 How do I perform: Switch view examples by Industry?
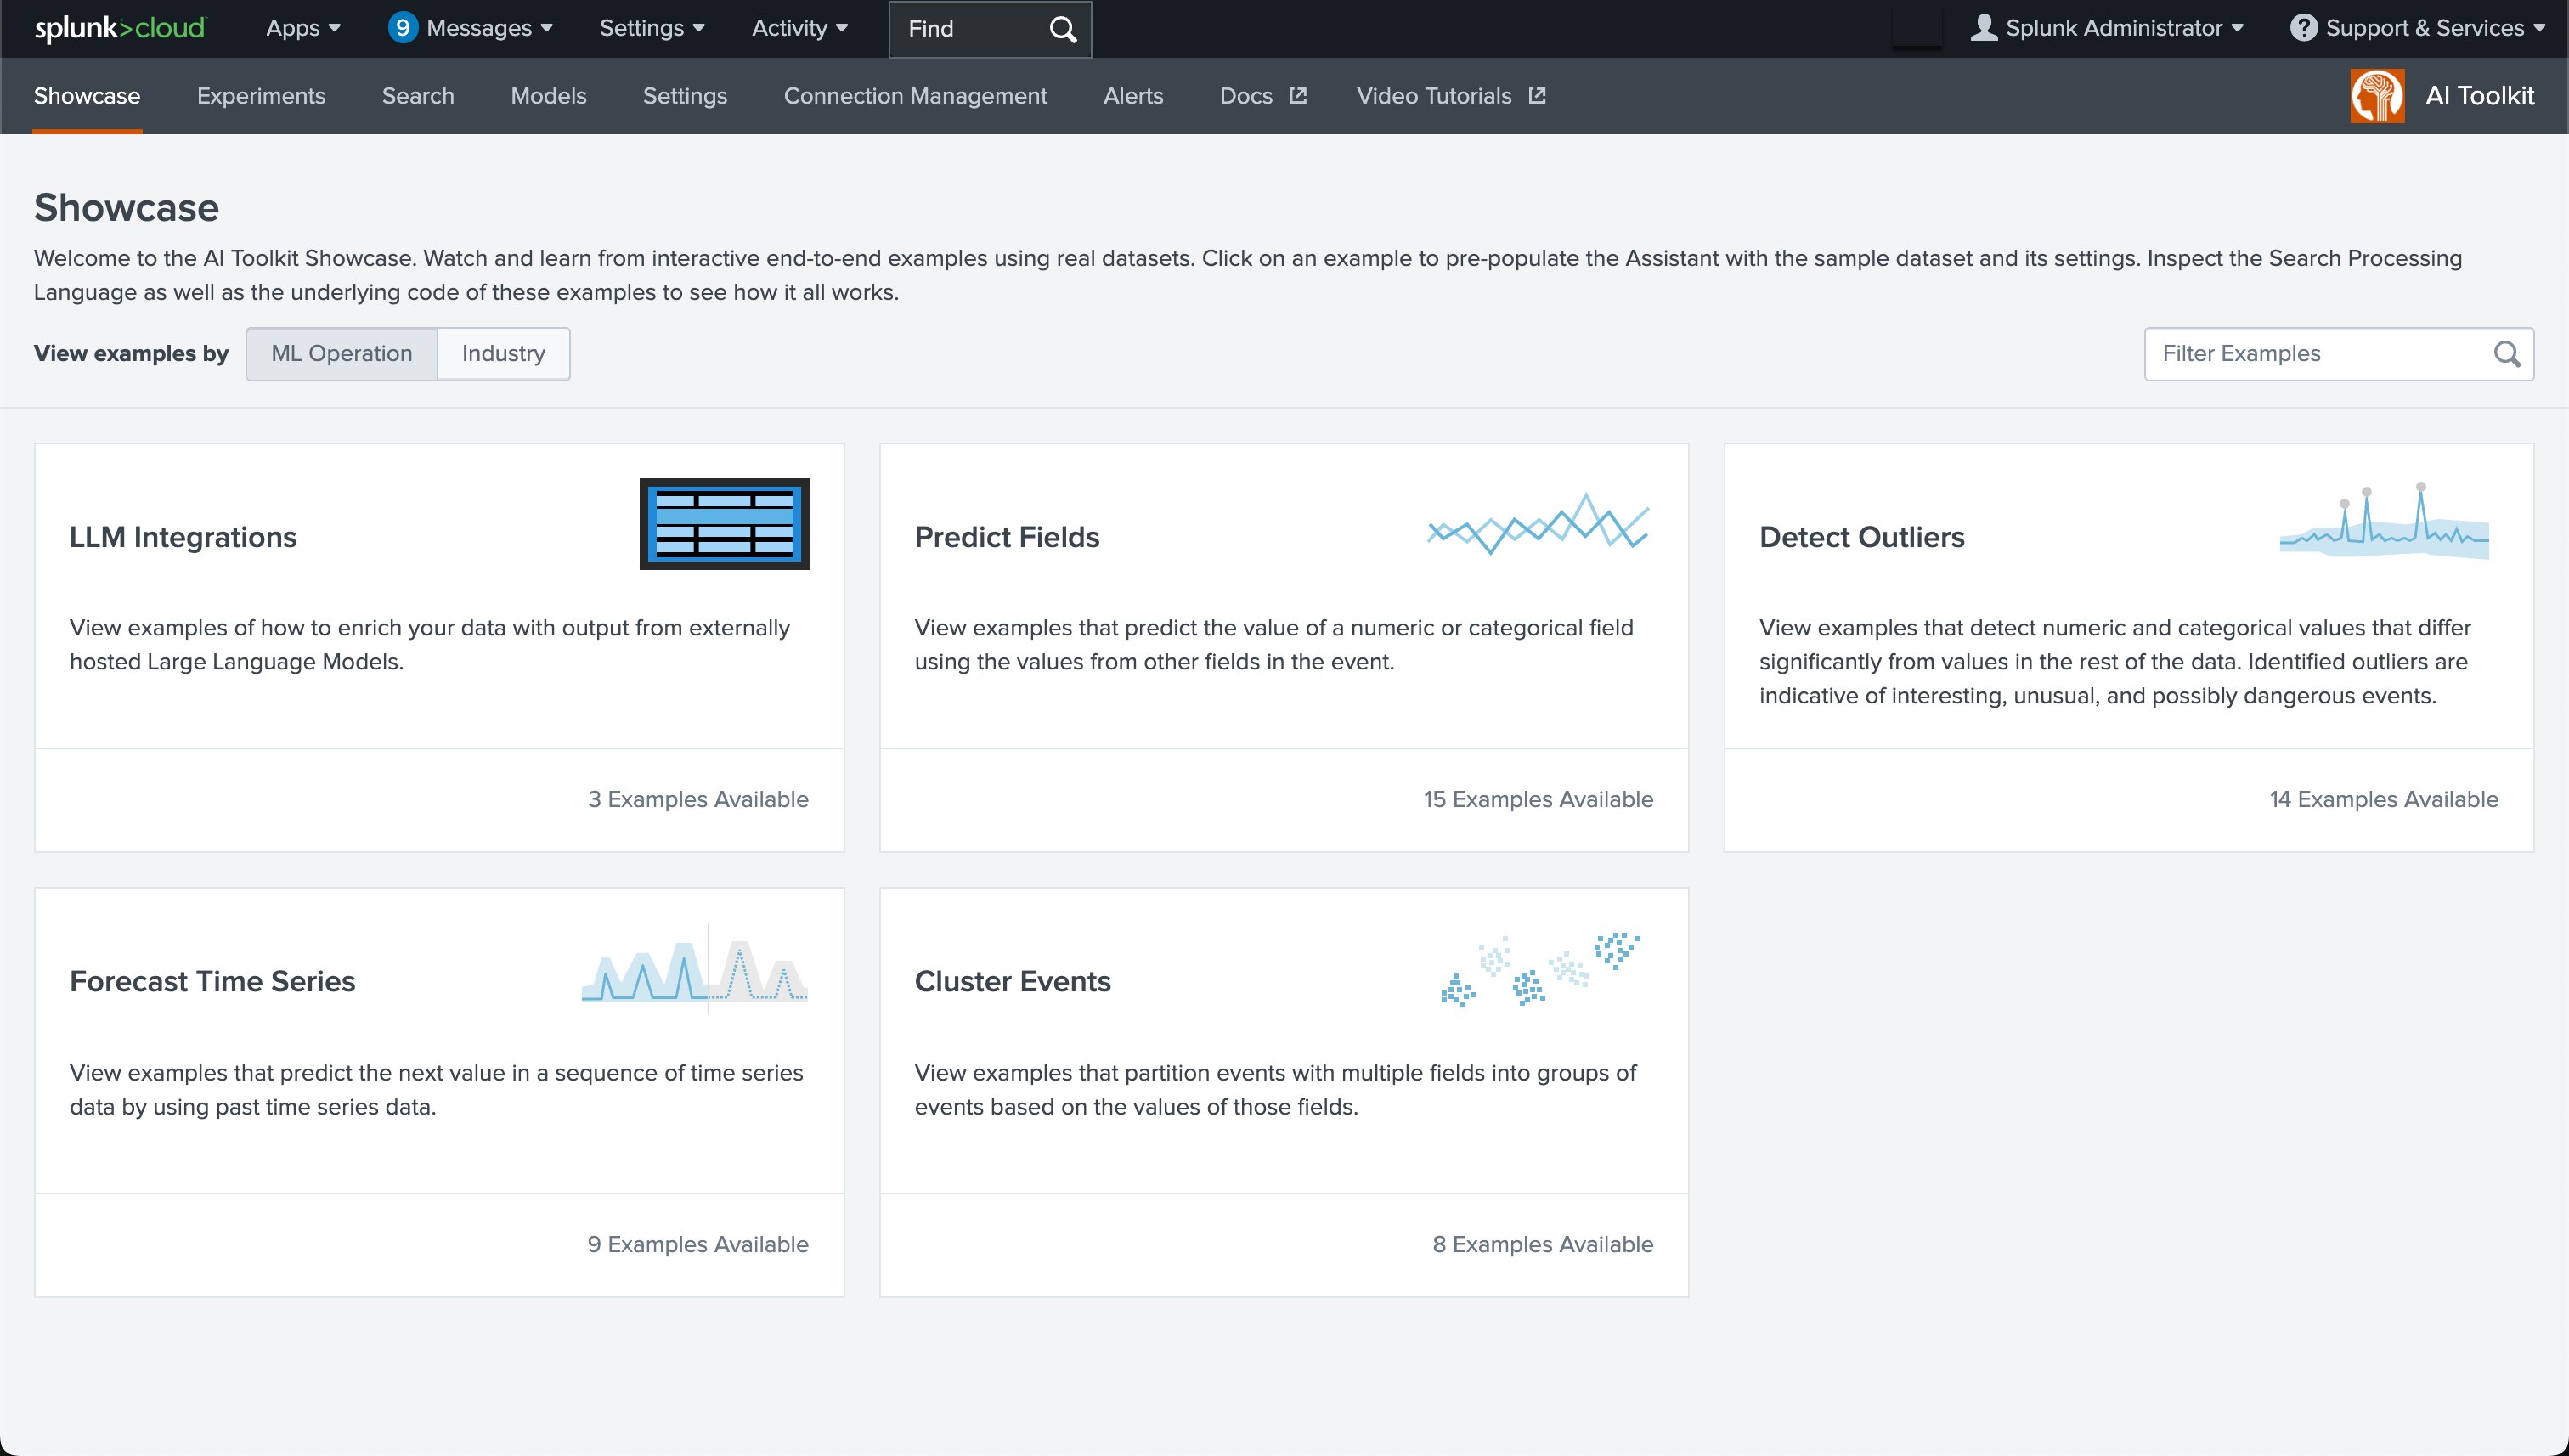[503, 354]
